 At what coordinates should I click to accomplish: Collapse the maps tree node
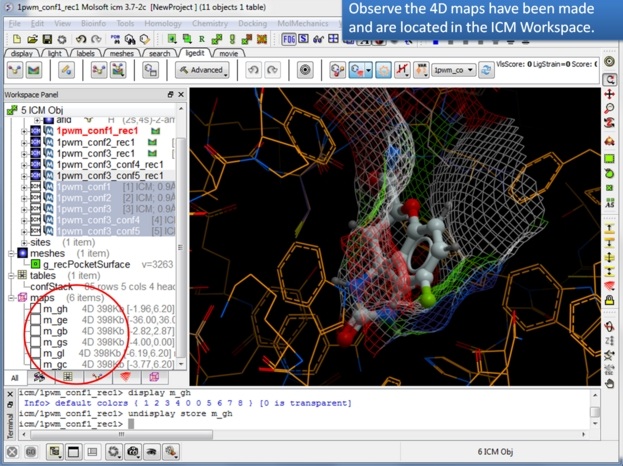[x=13, y=297]
